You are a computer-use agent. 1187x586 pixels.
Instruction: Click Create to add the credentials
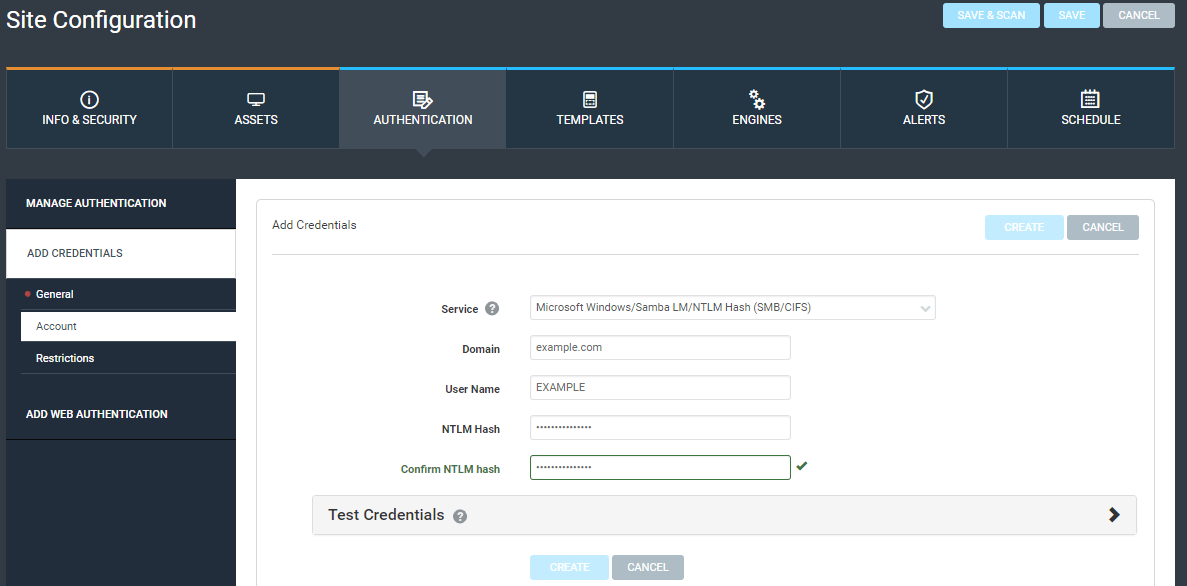click(x=1024, y=227)
